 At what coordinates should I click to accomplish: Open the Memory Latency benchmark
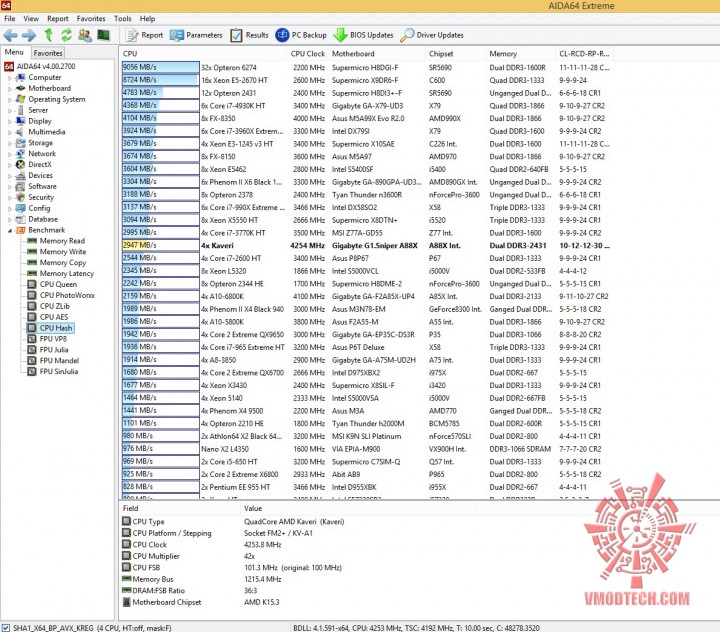(x=67, y=274)
